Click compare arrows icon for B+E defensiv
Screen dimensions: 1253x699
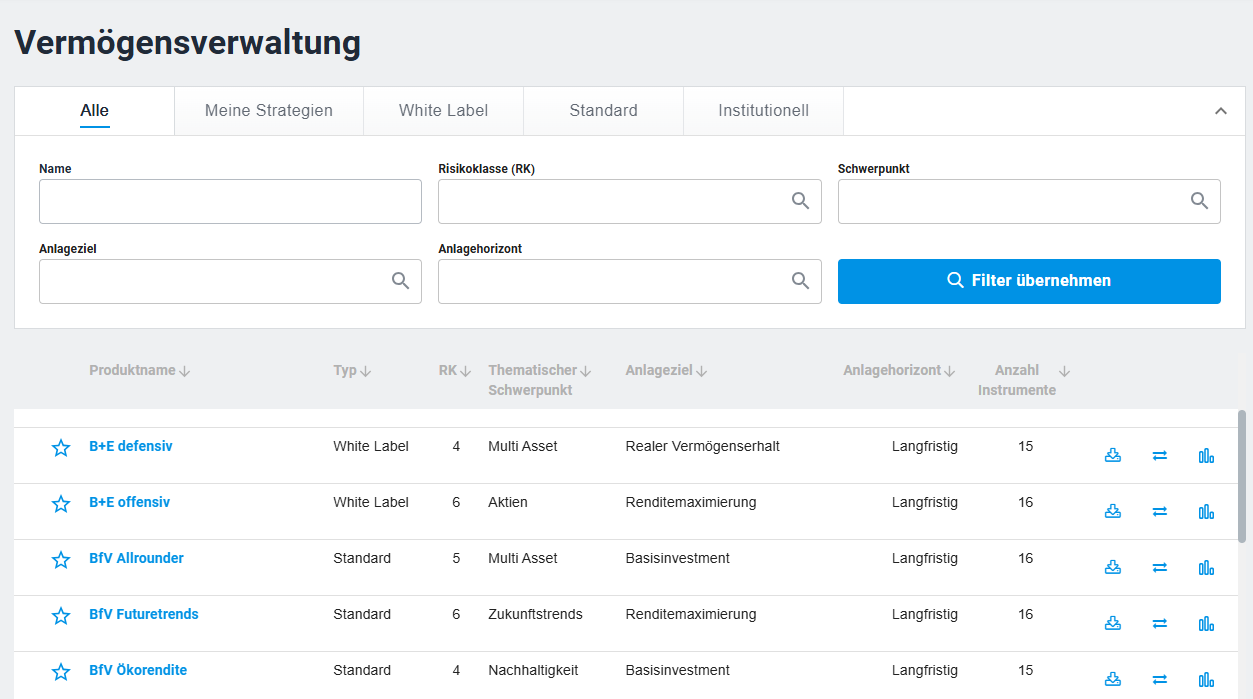click(1160, 455)
